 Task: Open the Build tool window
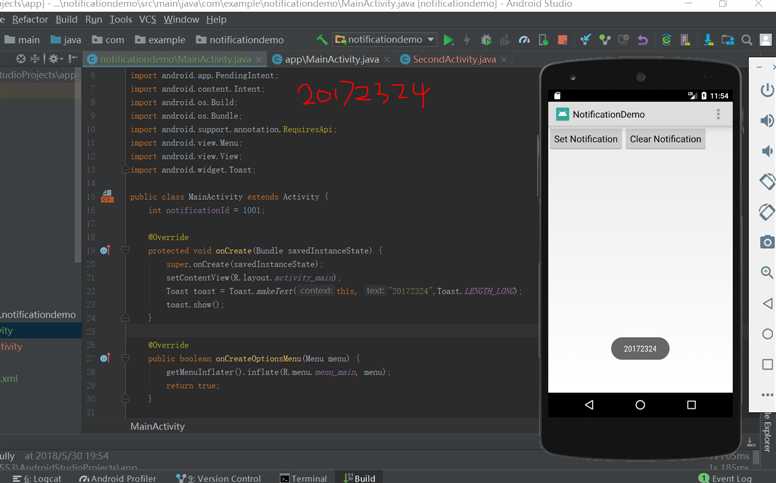[x=360, y=478]
